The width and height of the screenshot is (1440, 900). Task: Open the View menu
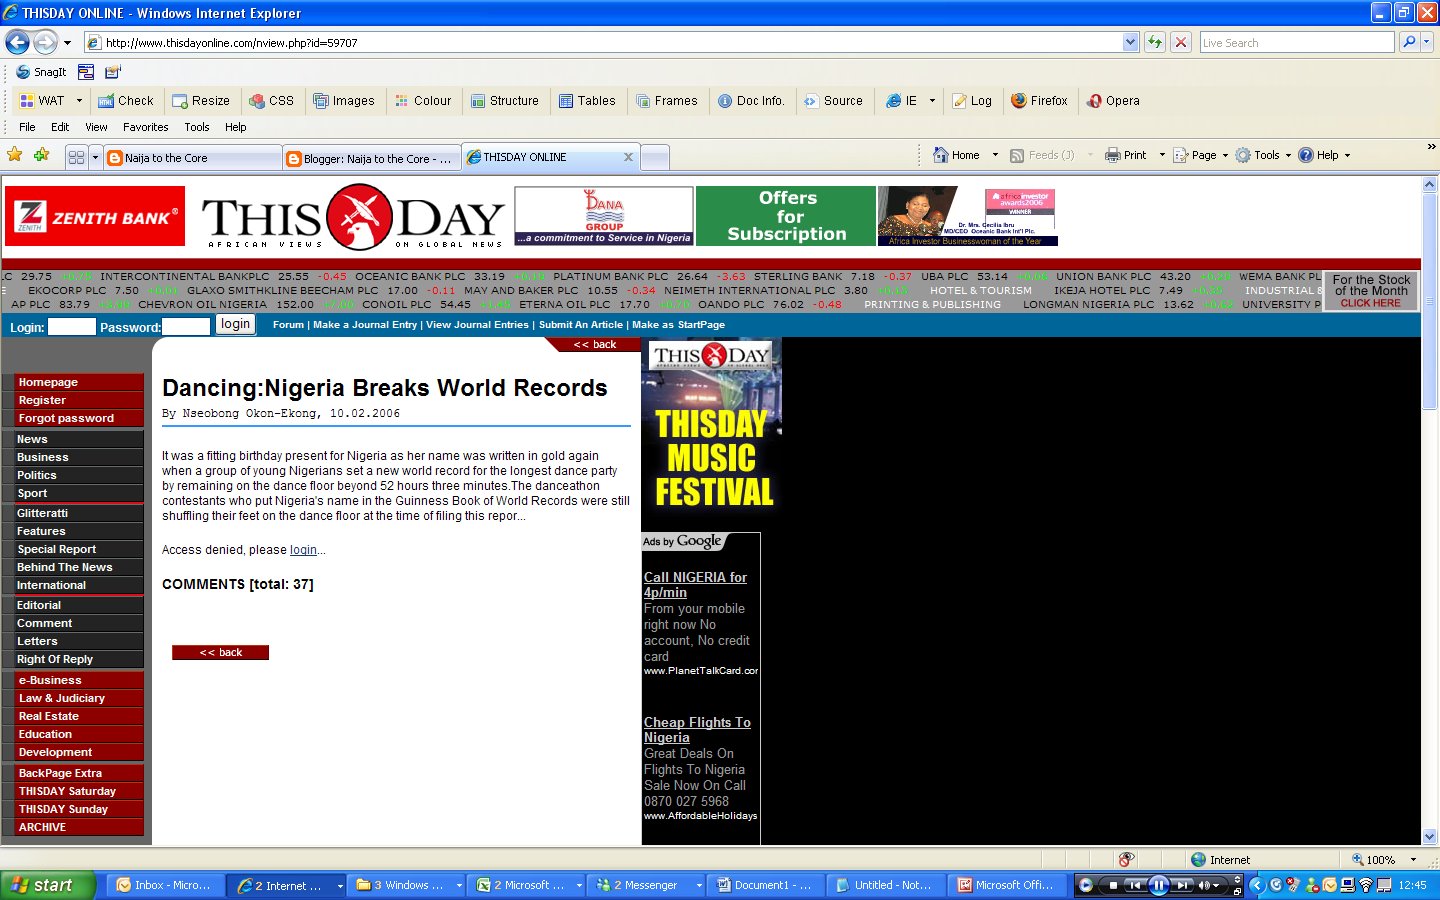pyautogui.click(x=96, y=127)
